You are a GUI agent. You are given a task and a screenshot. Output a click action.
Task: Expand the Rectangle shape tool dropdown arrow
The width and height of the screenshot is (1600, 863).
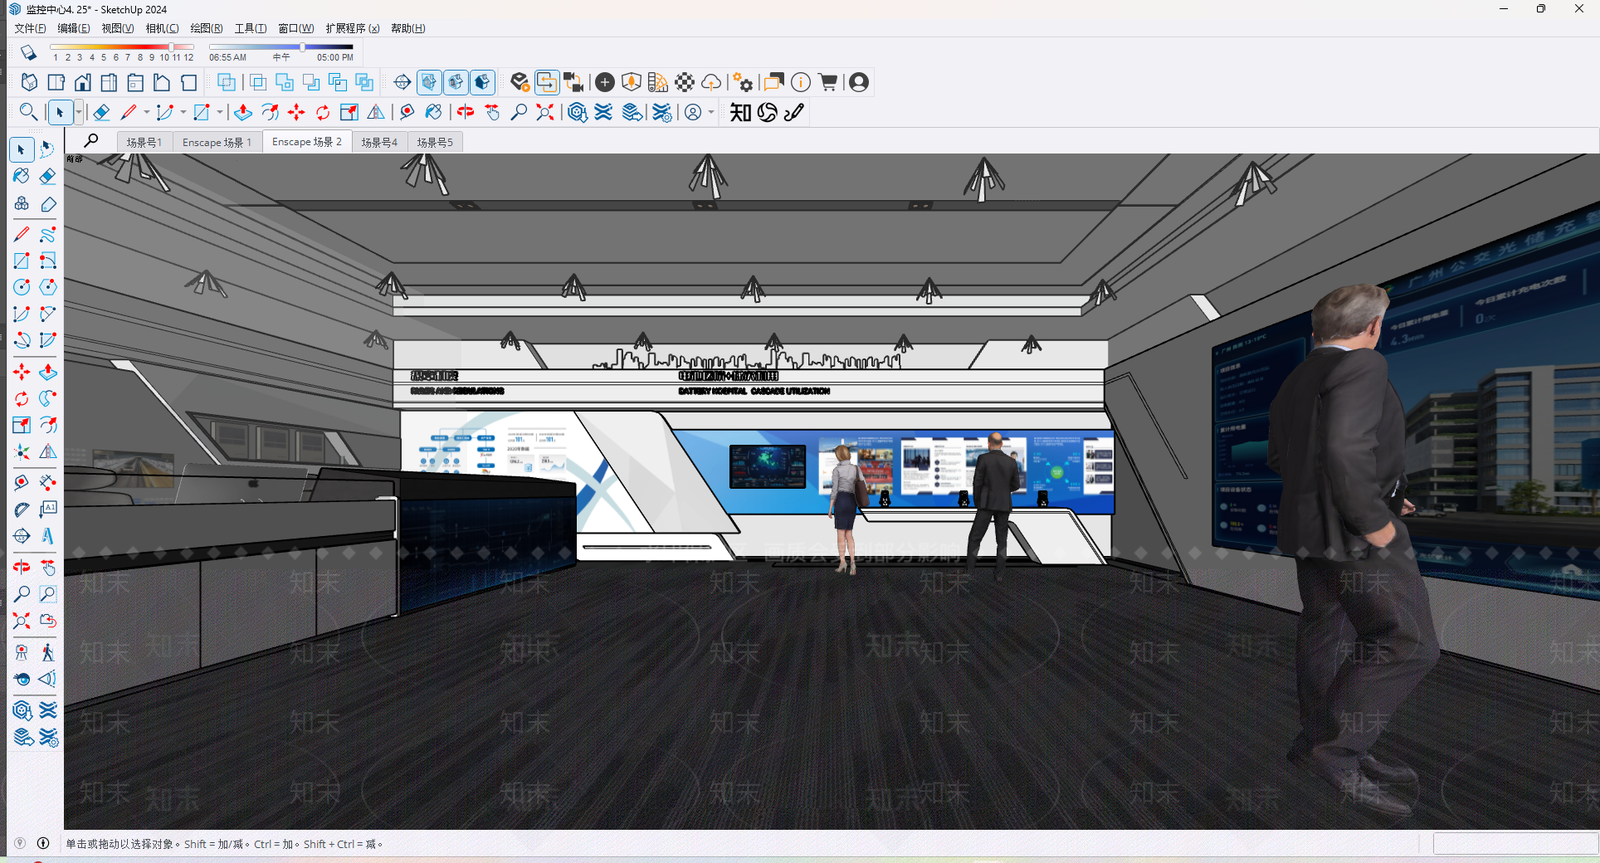point(219,112)
